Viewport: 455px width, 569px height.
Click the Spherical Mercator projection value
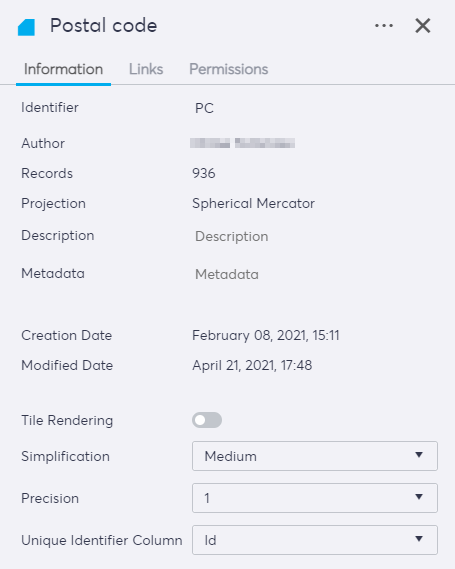tap(253, 204)
